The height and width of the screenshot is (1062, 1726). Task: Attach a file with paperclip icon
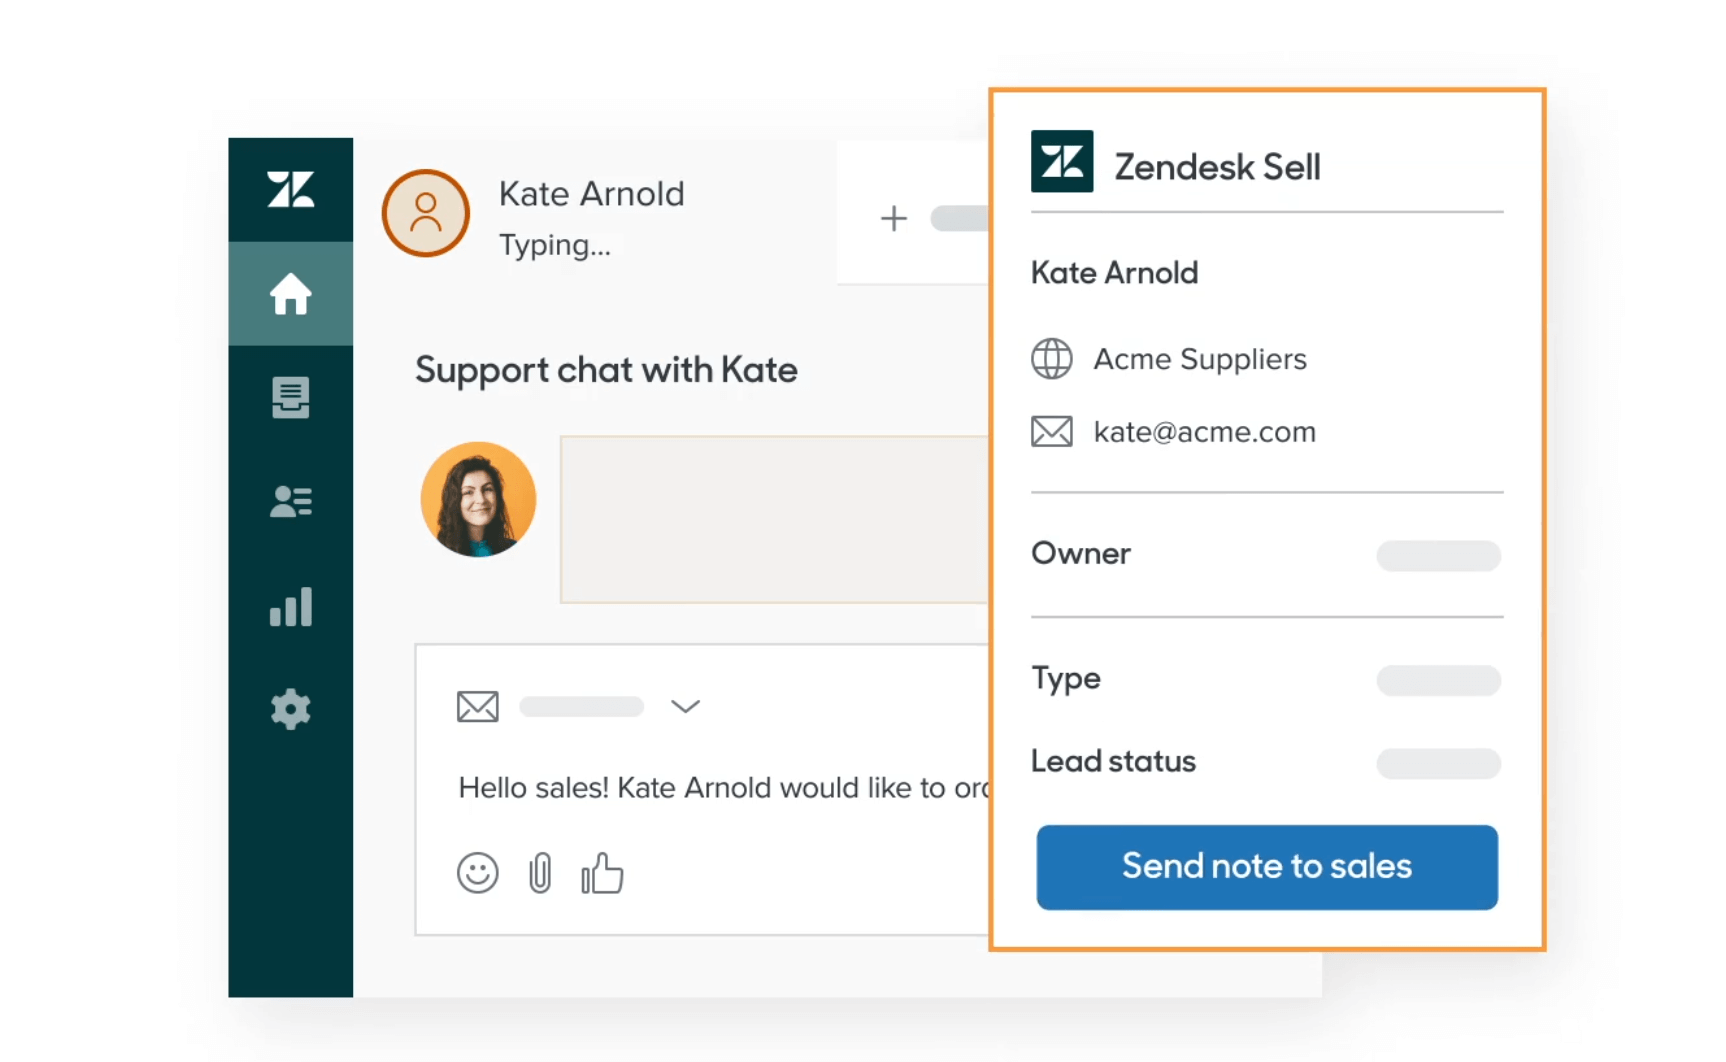(x=540, y=873)
